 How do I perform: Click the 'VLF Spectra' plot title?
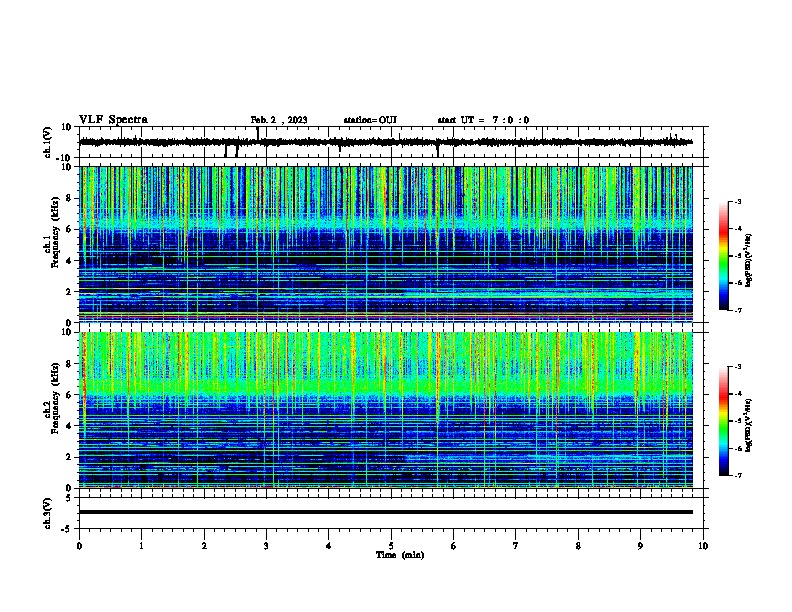coord(113,120)
